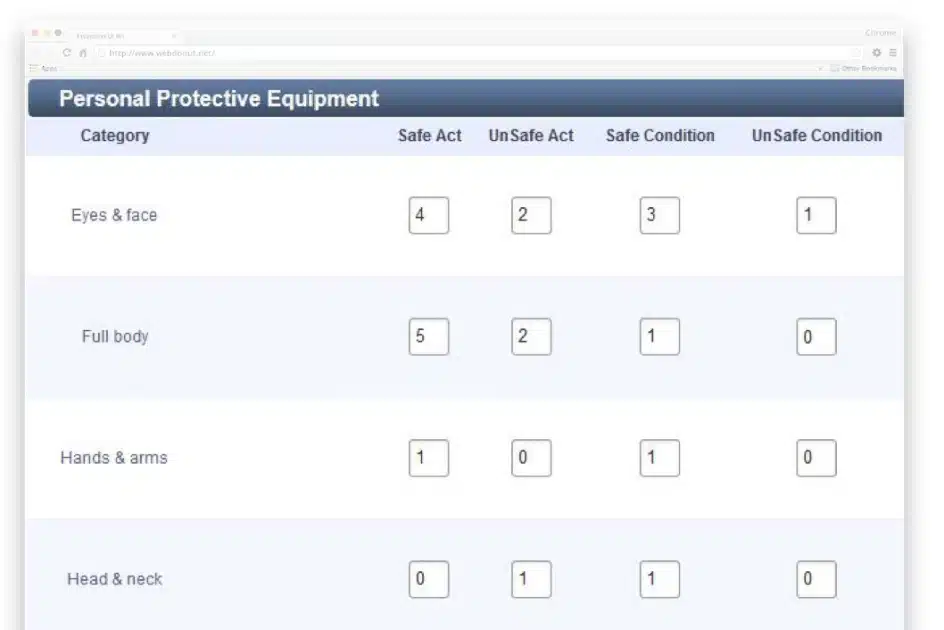Click the browser back navigation arrow
The image size is (944, 630).
38,52
